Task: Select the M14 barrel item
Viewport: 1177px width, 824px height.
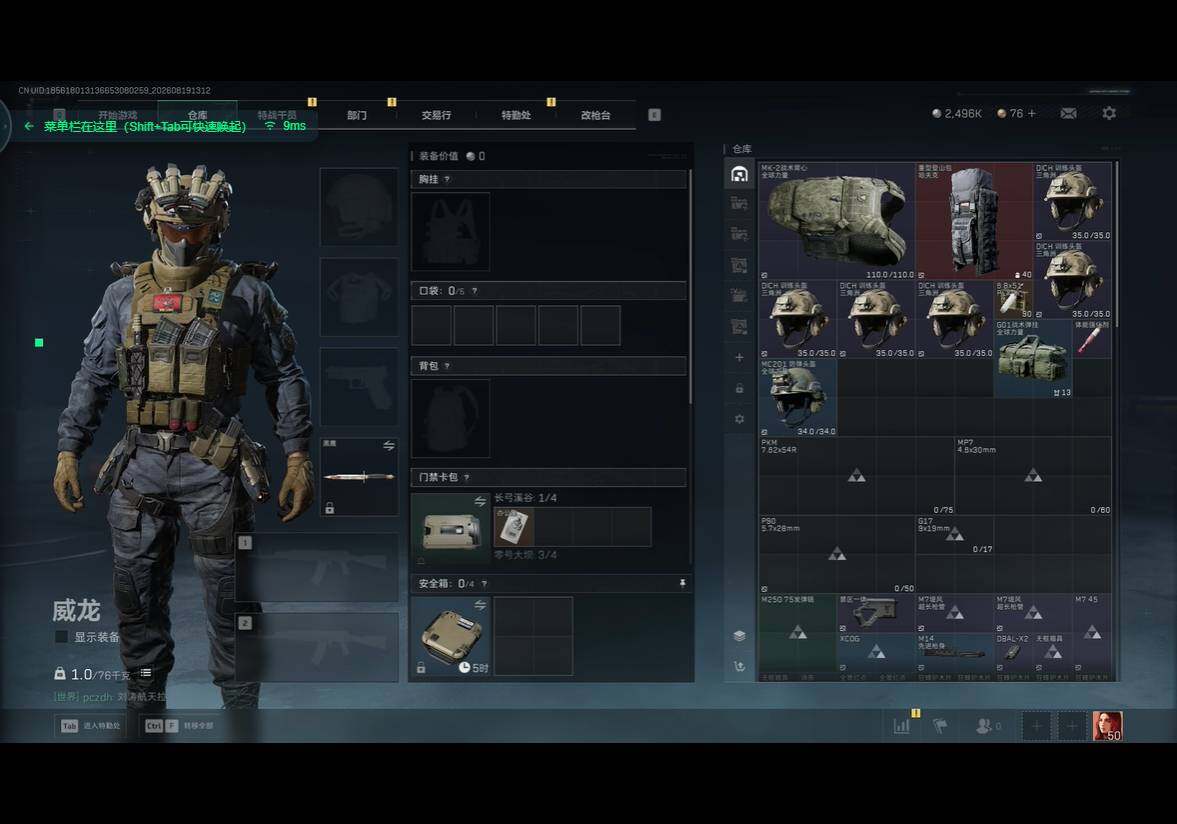Action: [x=955, y=653]
